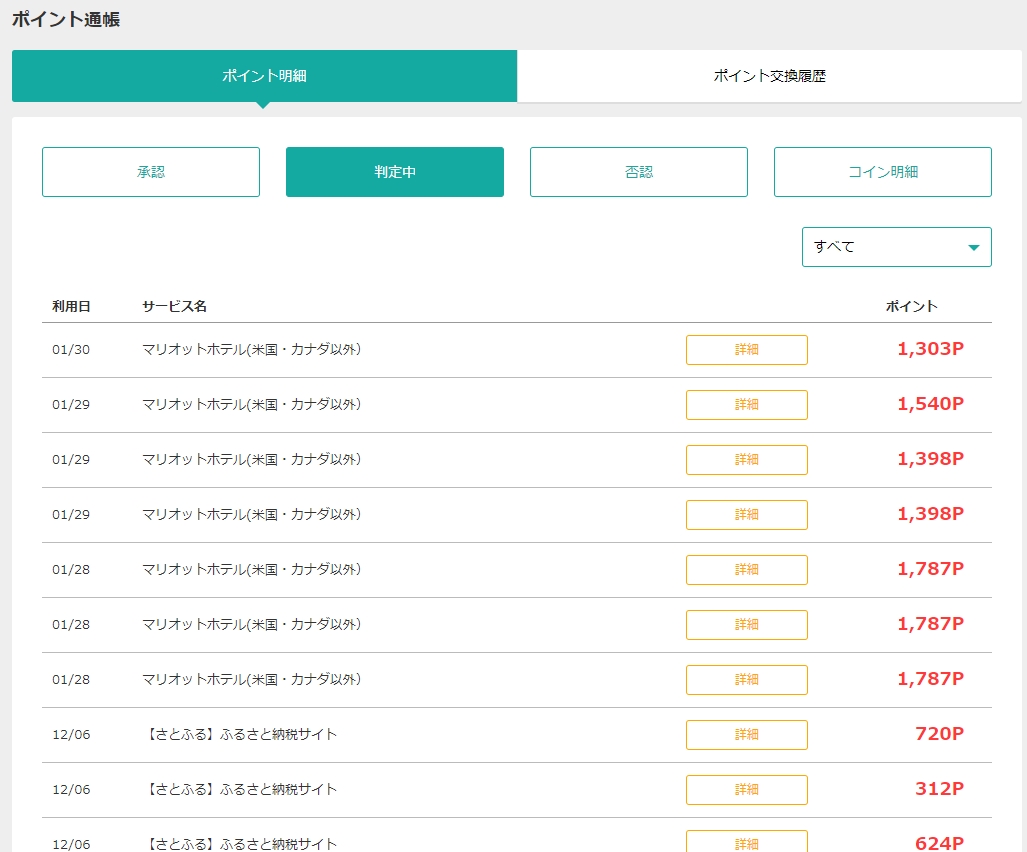Open the すべて dropdown
Screen dimensions: 1027x852
[x=897, y=247]
